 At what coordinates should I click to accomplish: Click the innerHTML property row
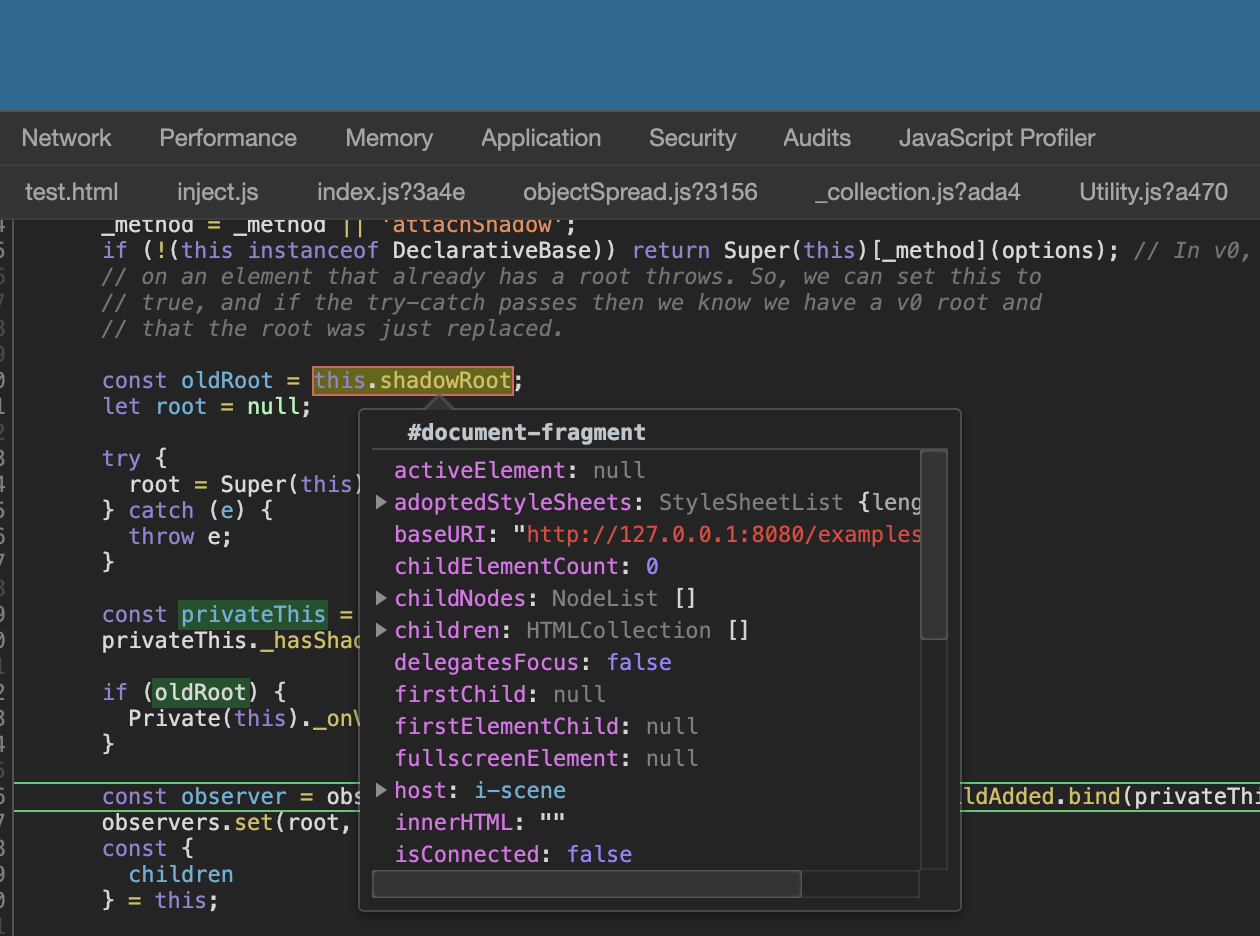tap(480, 822)
